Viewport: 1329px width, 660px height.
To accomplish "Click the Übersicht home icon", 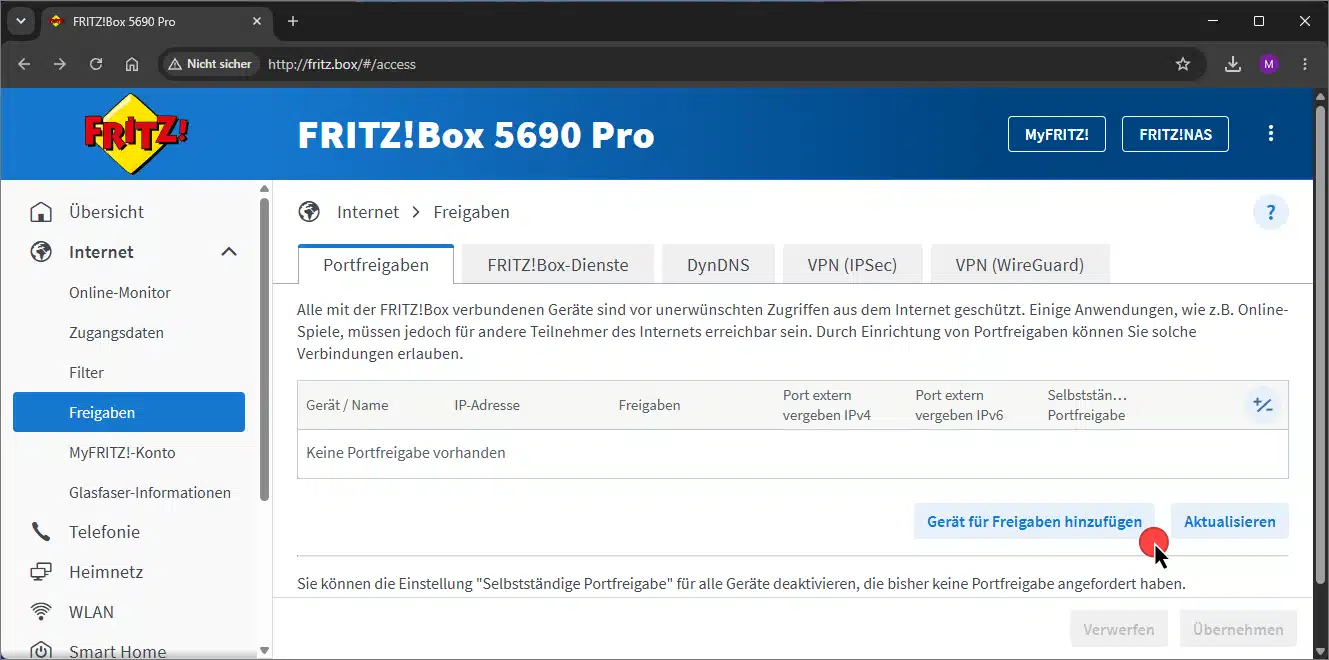I will point(41,212).
